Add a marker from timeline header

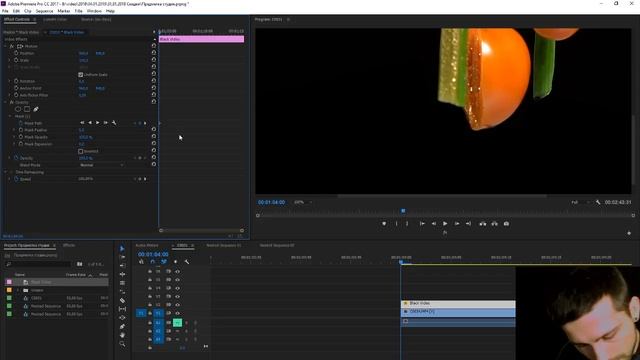pos(176,262)
